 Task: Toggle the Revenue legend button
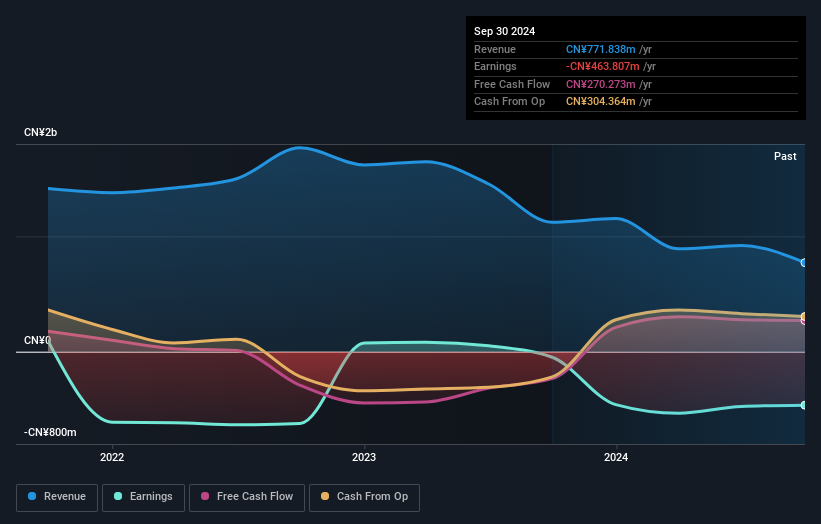pos(57,497)
